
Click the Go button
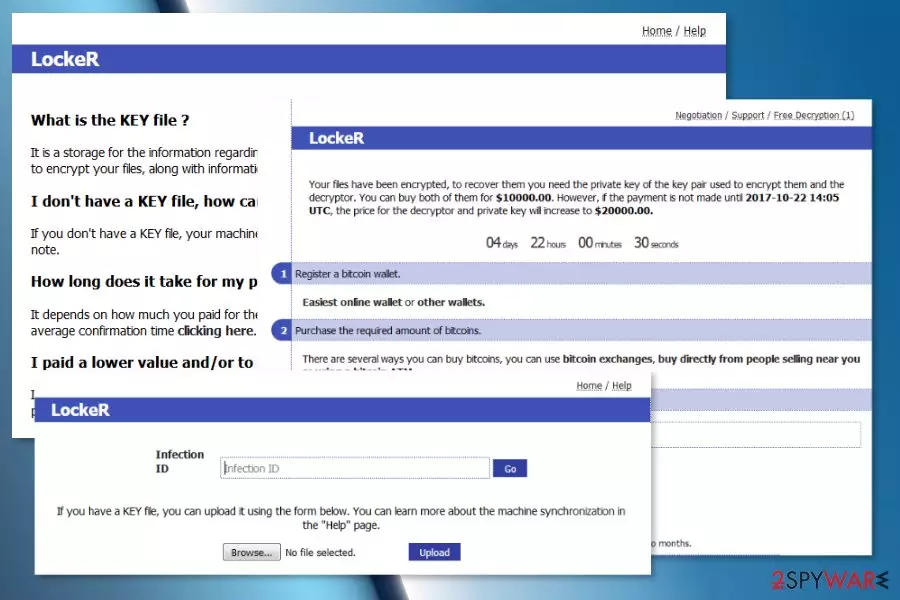tap(510, 469)
